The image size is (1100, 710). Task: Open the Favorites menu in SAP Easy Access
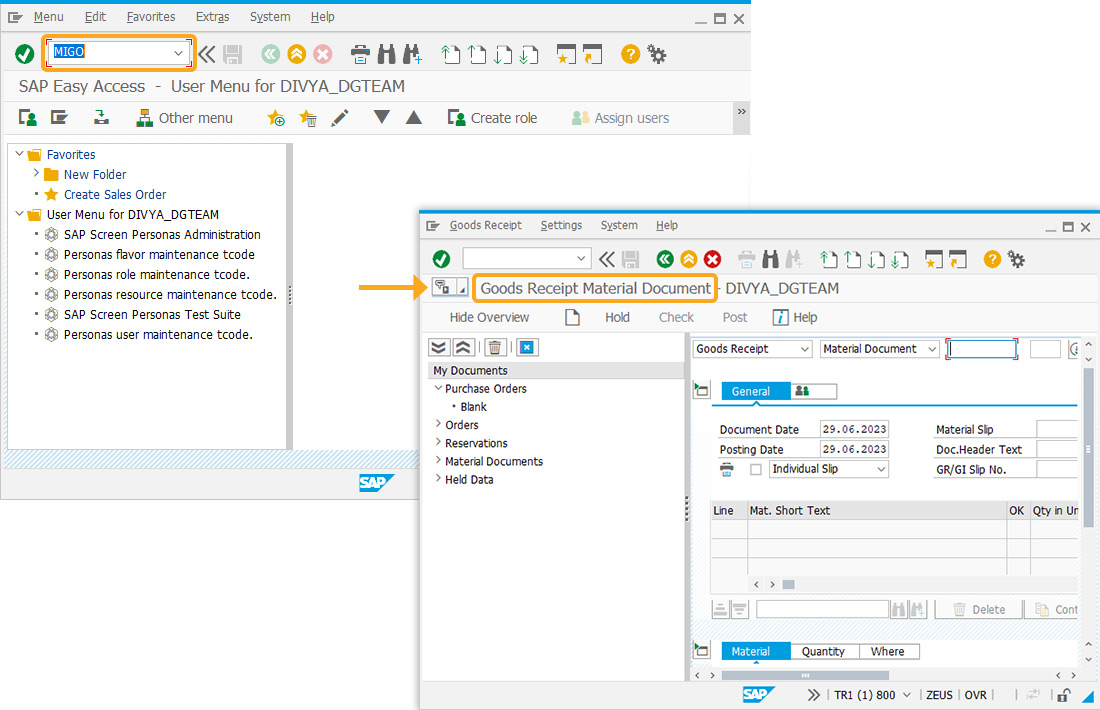point(151,17)
